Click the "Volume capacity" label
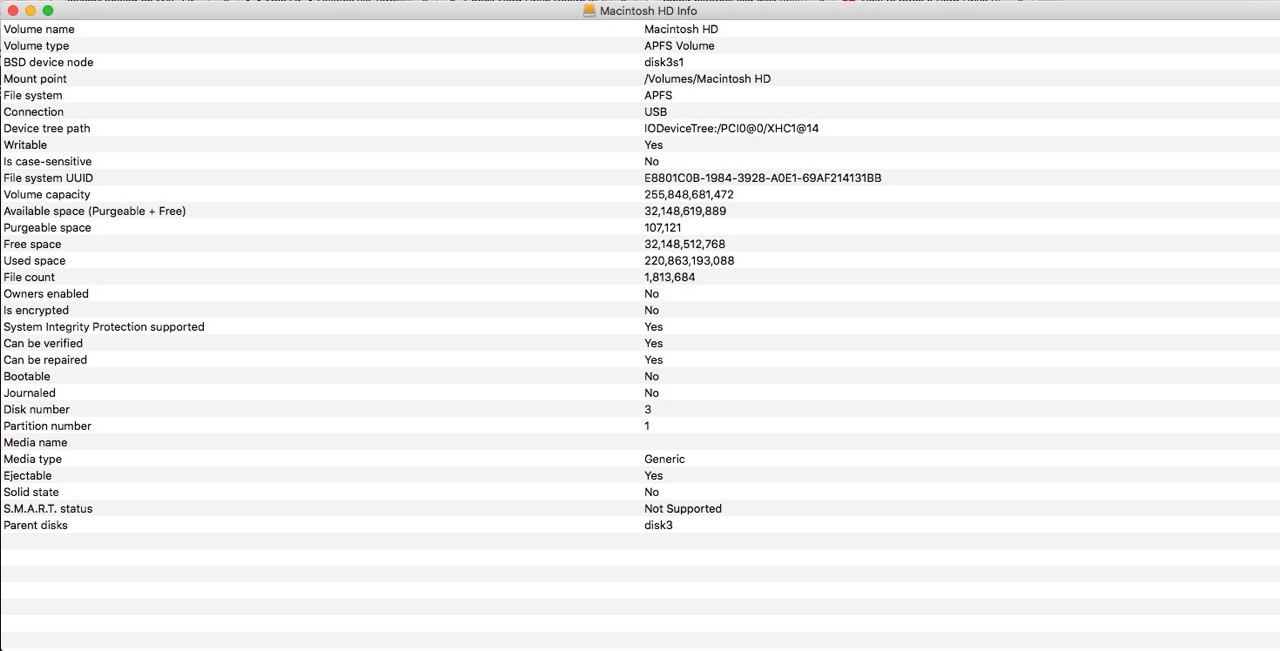Viewport: 1280px width, 651px height. pos(47,194)
